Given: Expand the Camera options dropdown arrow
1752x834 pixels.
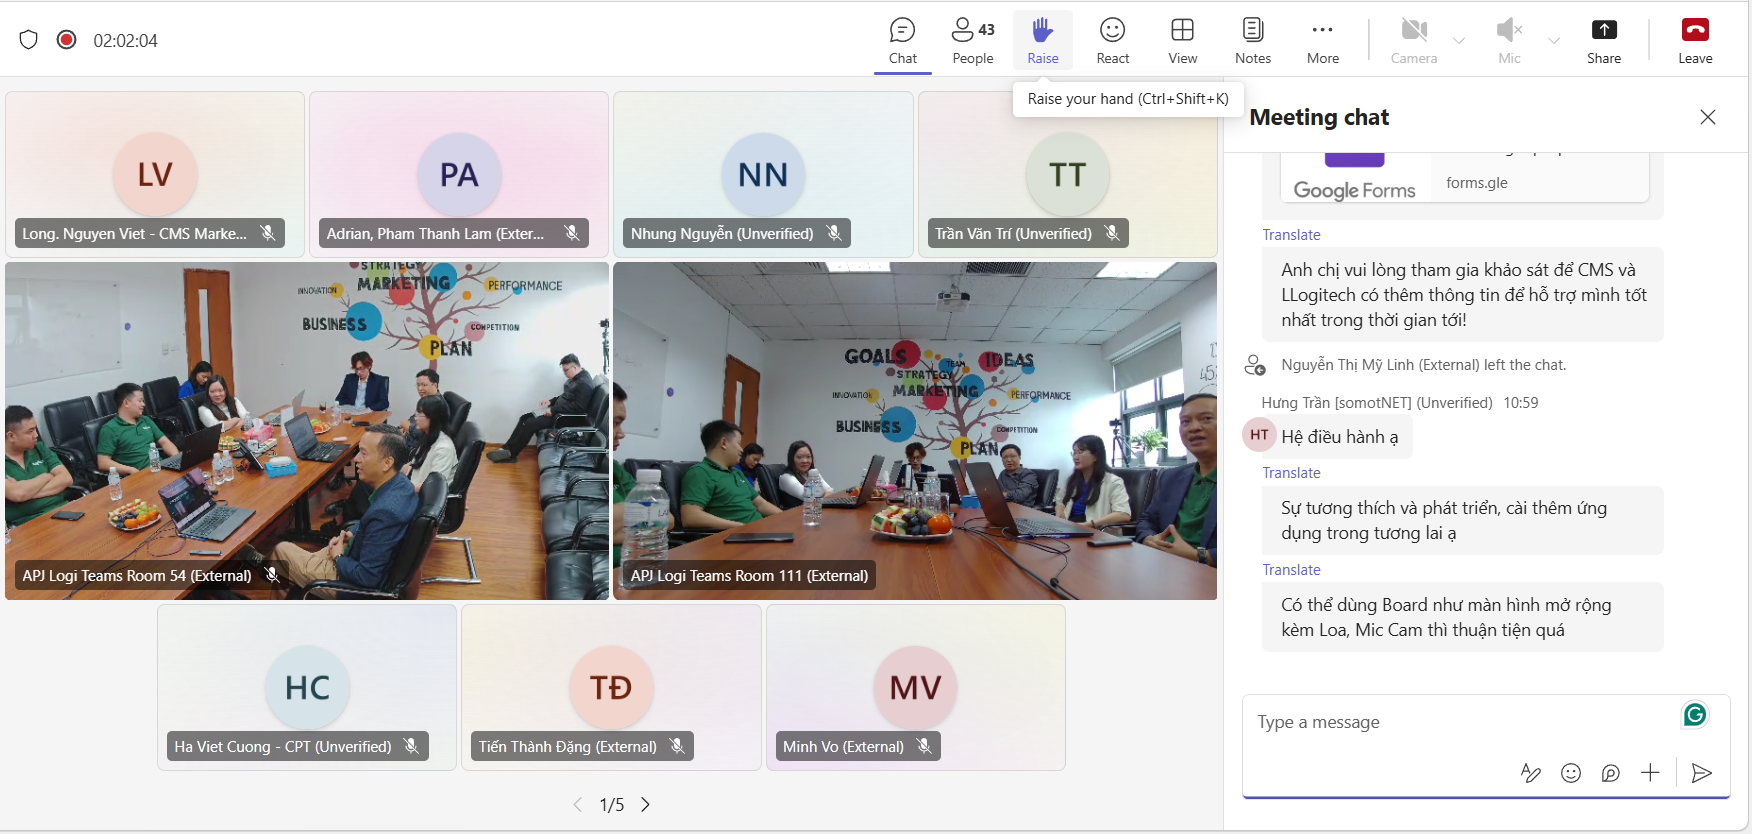Looking at the screenshot, I should point(1459,41).
